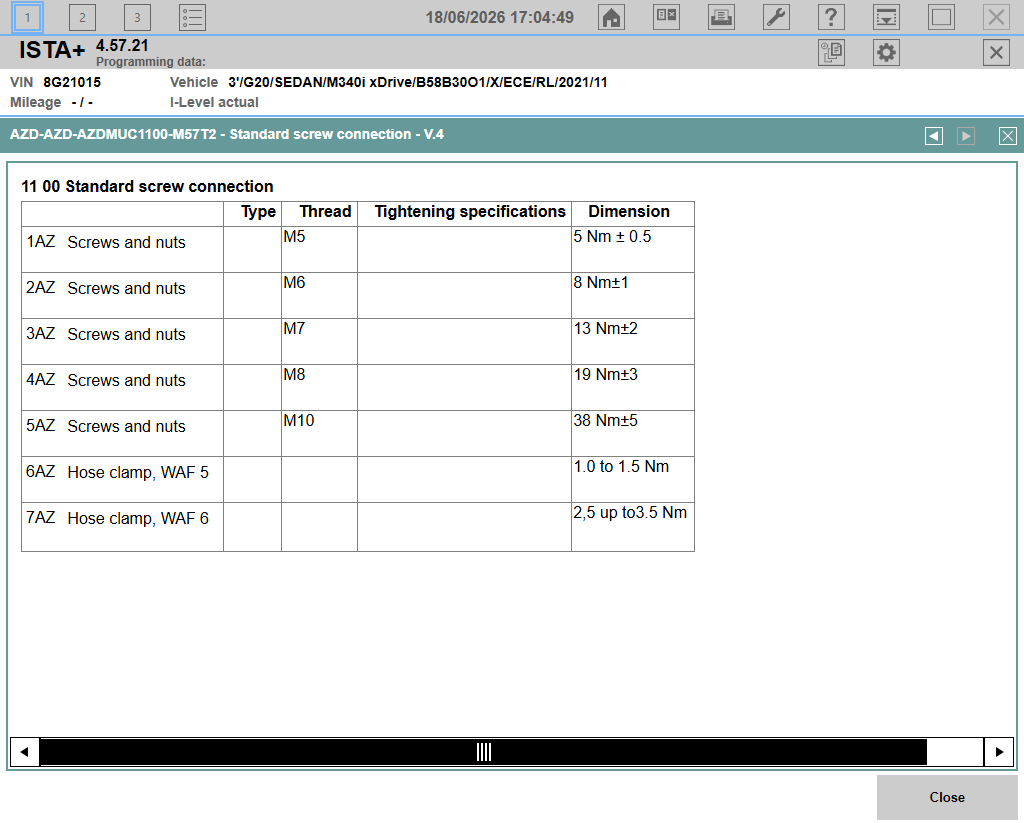The height and width of the screenshot is (823, 1024).
Task: Close the ISTA+ session with the X
Action: tap(996, 52)
